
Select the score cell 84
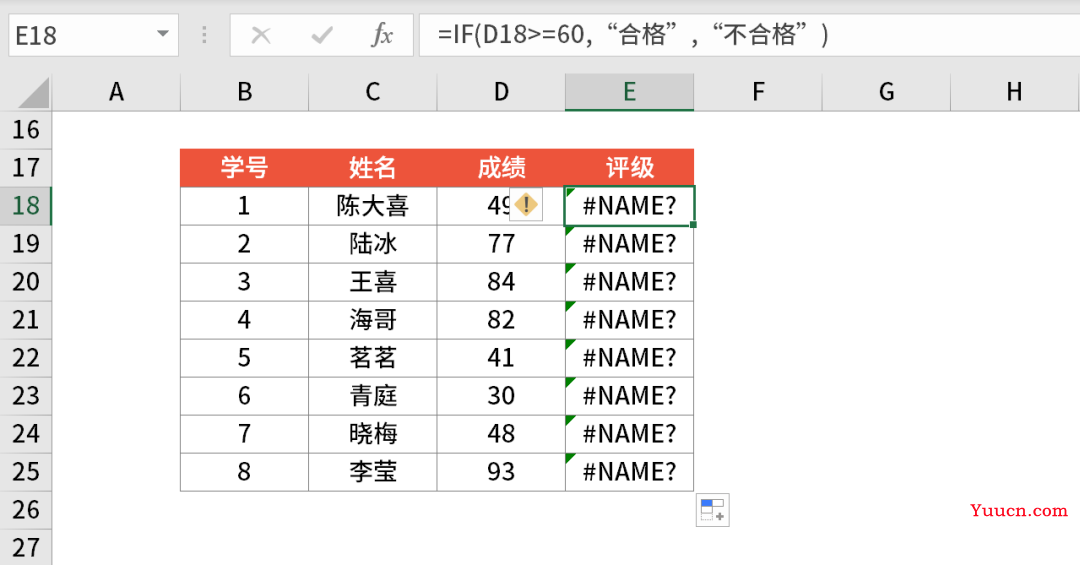coord(501,281)
